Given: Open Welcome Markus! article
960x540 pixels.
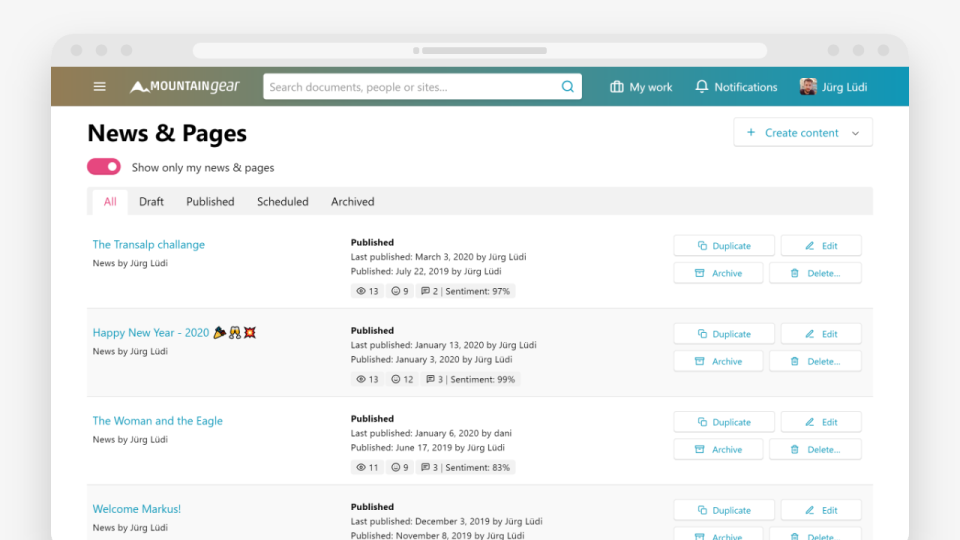Looking at the screenshot, I should point(137,509).
